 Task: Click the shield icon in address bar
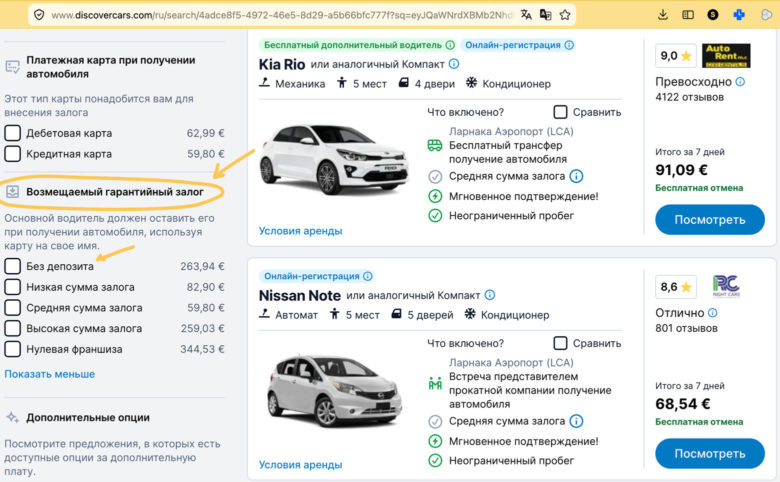tap(39, 15)
